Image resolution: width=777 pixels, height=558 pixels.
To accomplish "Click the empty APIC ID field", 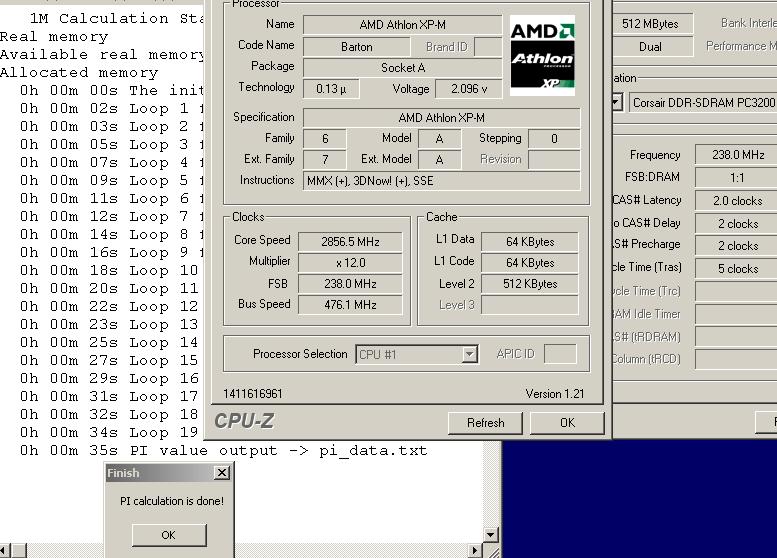I will tap(560, 354).
